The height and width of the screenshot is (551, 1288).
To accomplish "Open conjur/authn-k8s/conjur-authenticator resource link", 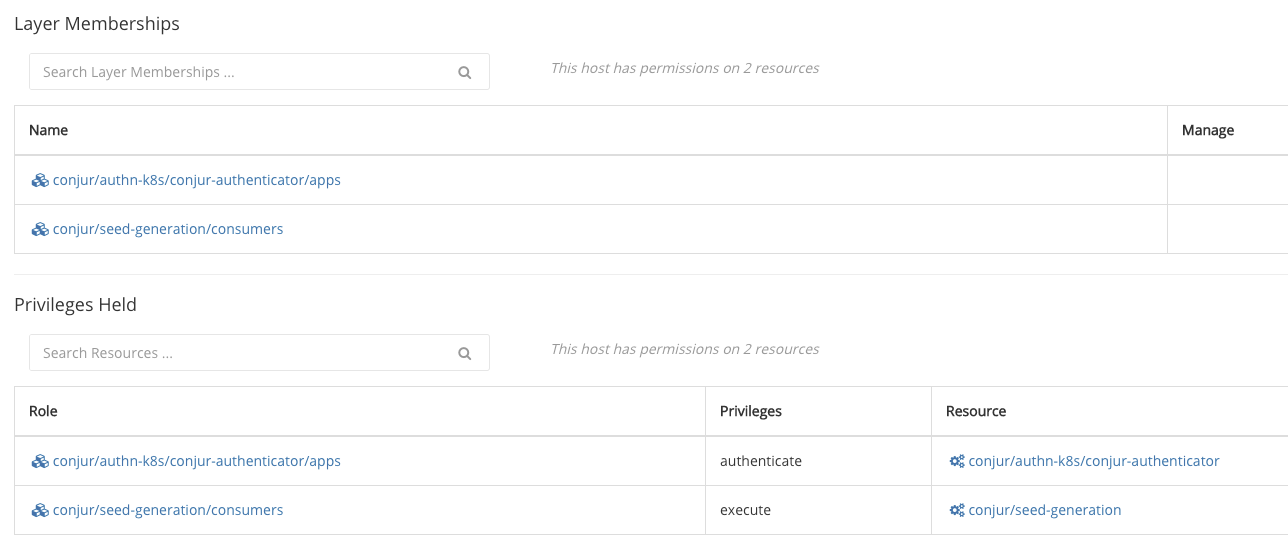I will (x=1094, y=461).
